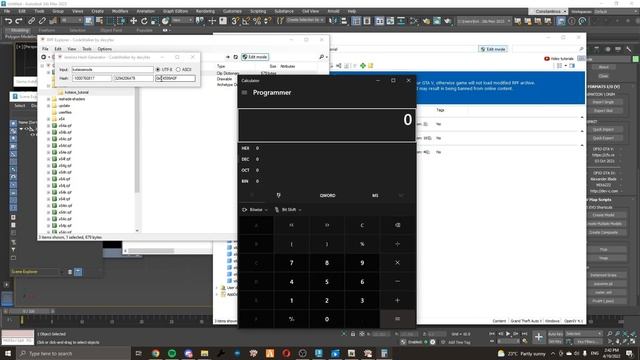Click the QWORD word size button
The height and width of the screenshot is (360, 640).
[x=327, y=196]
